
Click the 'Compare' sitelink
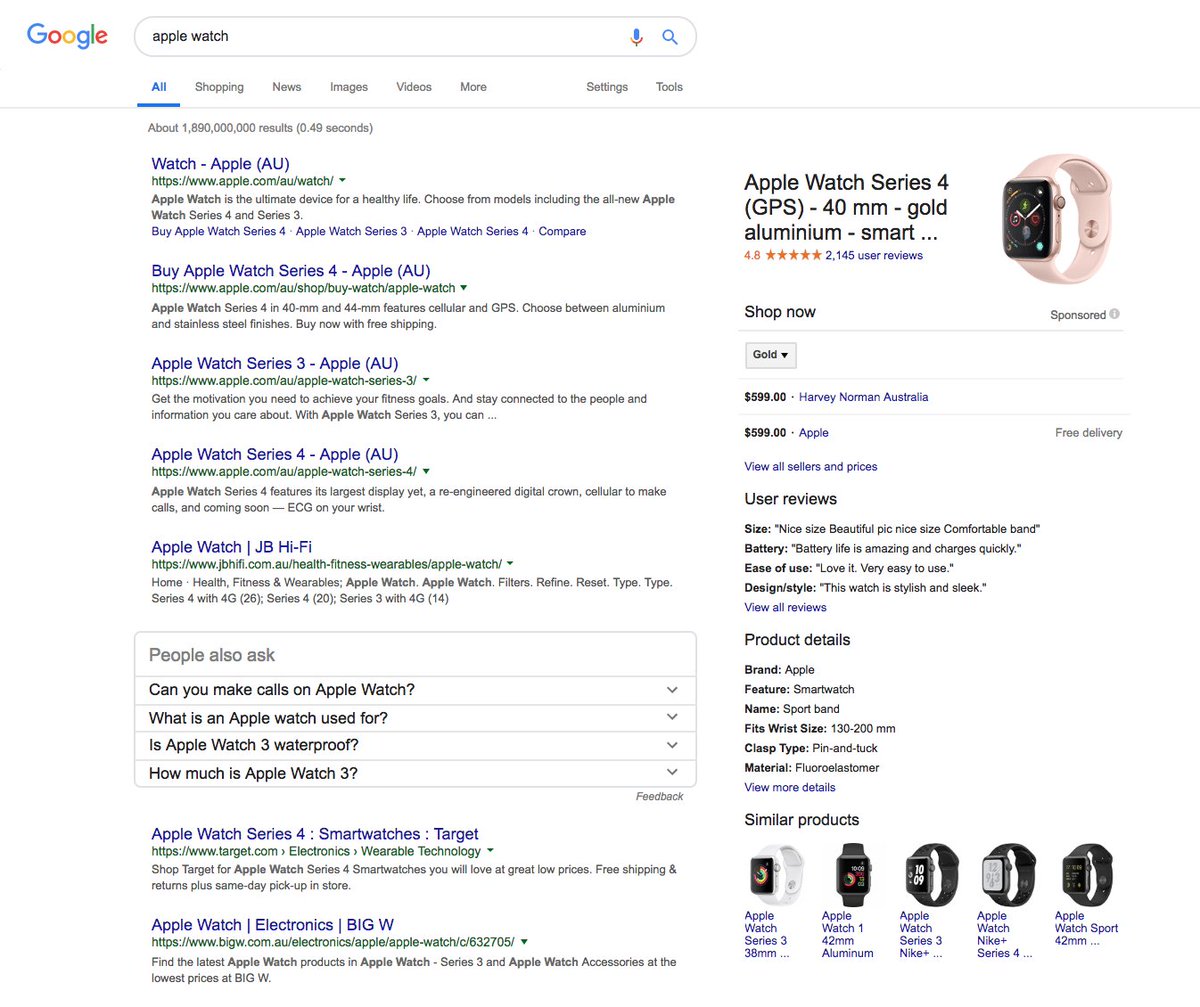(x=563, y=231)
